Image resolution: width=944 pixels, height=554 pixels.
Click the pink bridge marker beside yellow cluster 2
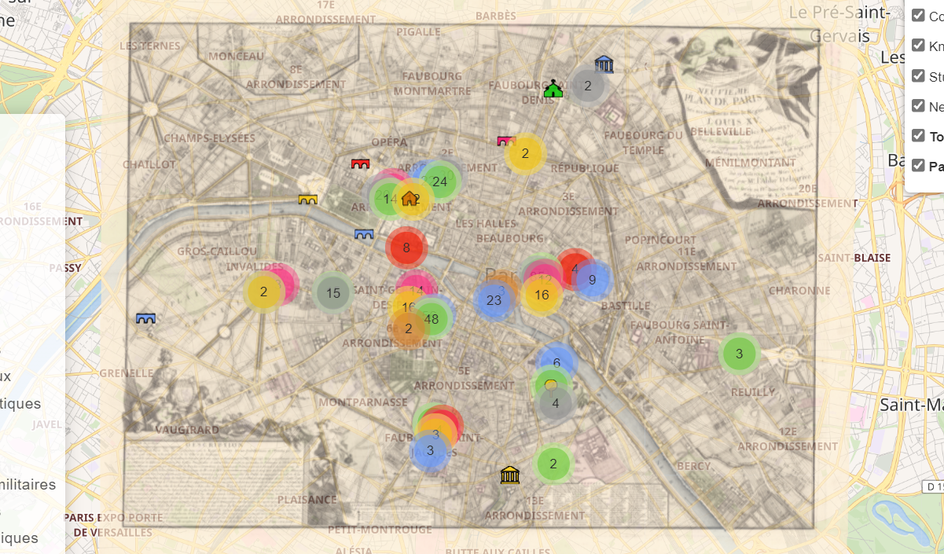click(506, 141)
